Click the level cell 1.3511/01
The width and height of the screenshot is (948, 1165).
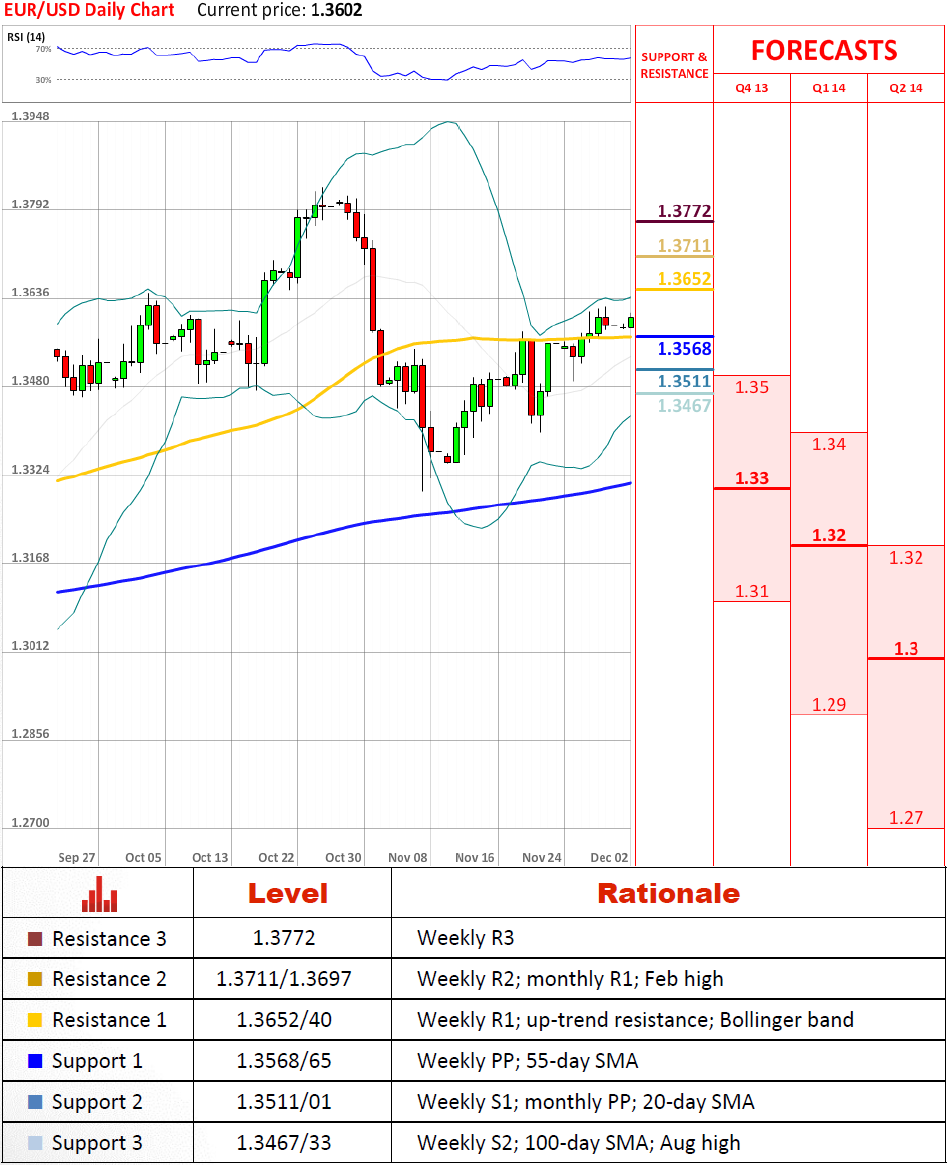[x=284, y=1101]
